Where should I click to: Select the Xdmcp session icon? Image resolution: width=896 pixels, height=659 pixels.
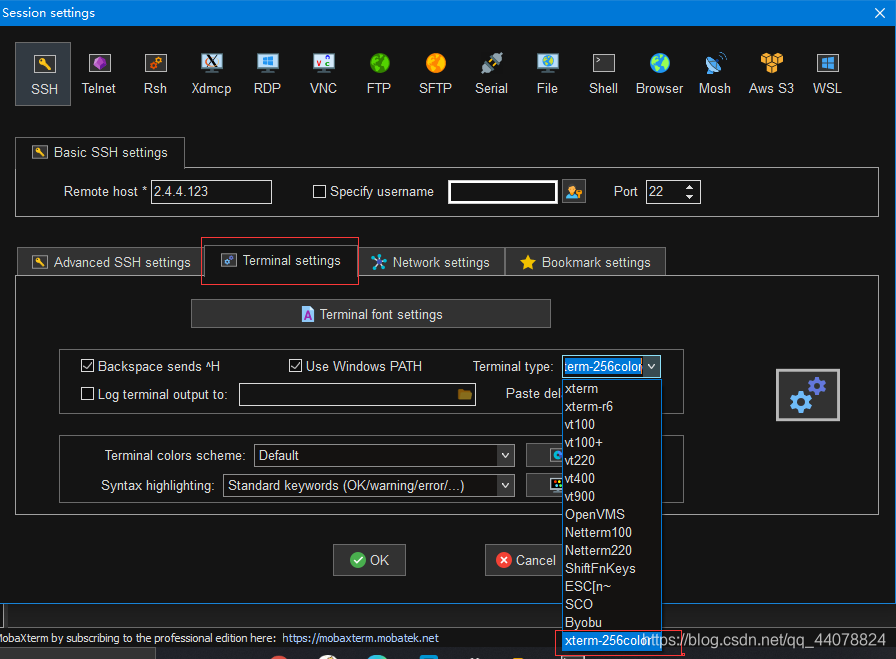point(211,74)
